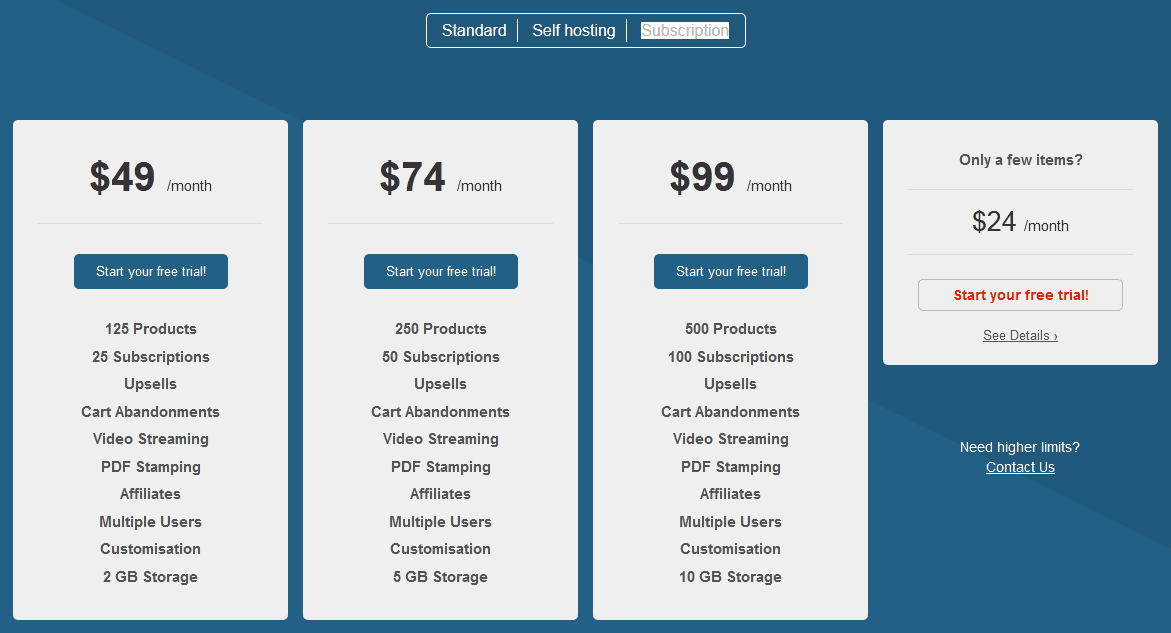Switch to the Standard pricing tab
Image resolution: width=1171 pixels, height=633 pixels.
coord(473,30)
